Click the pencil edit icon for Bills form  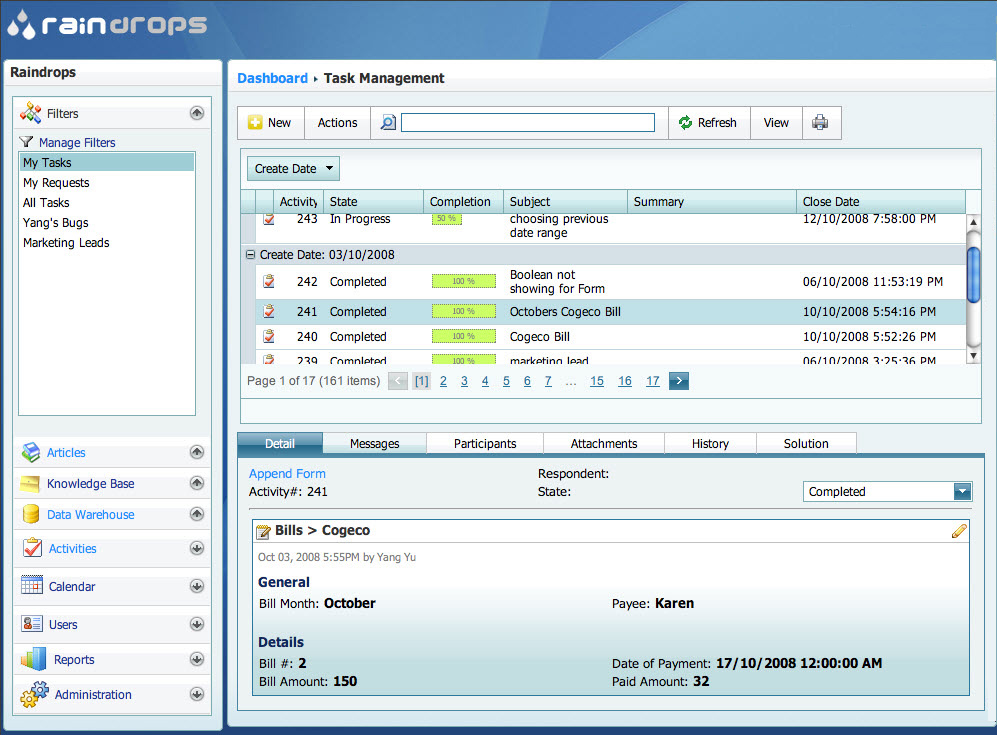[x=959, y=532]
